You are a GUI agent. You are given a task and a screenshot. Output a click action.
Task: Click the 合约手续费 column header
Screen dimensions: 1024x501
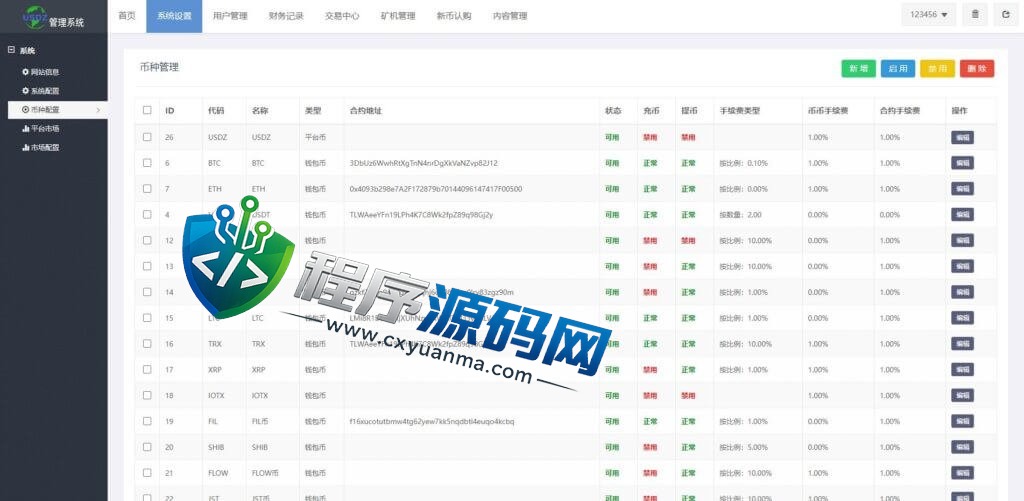(900, 111)
